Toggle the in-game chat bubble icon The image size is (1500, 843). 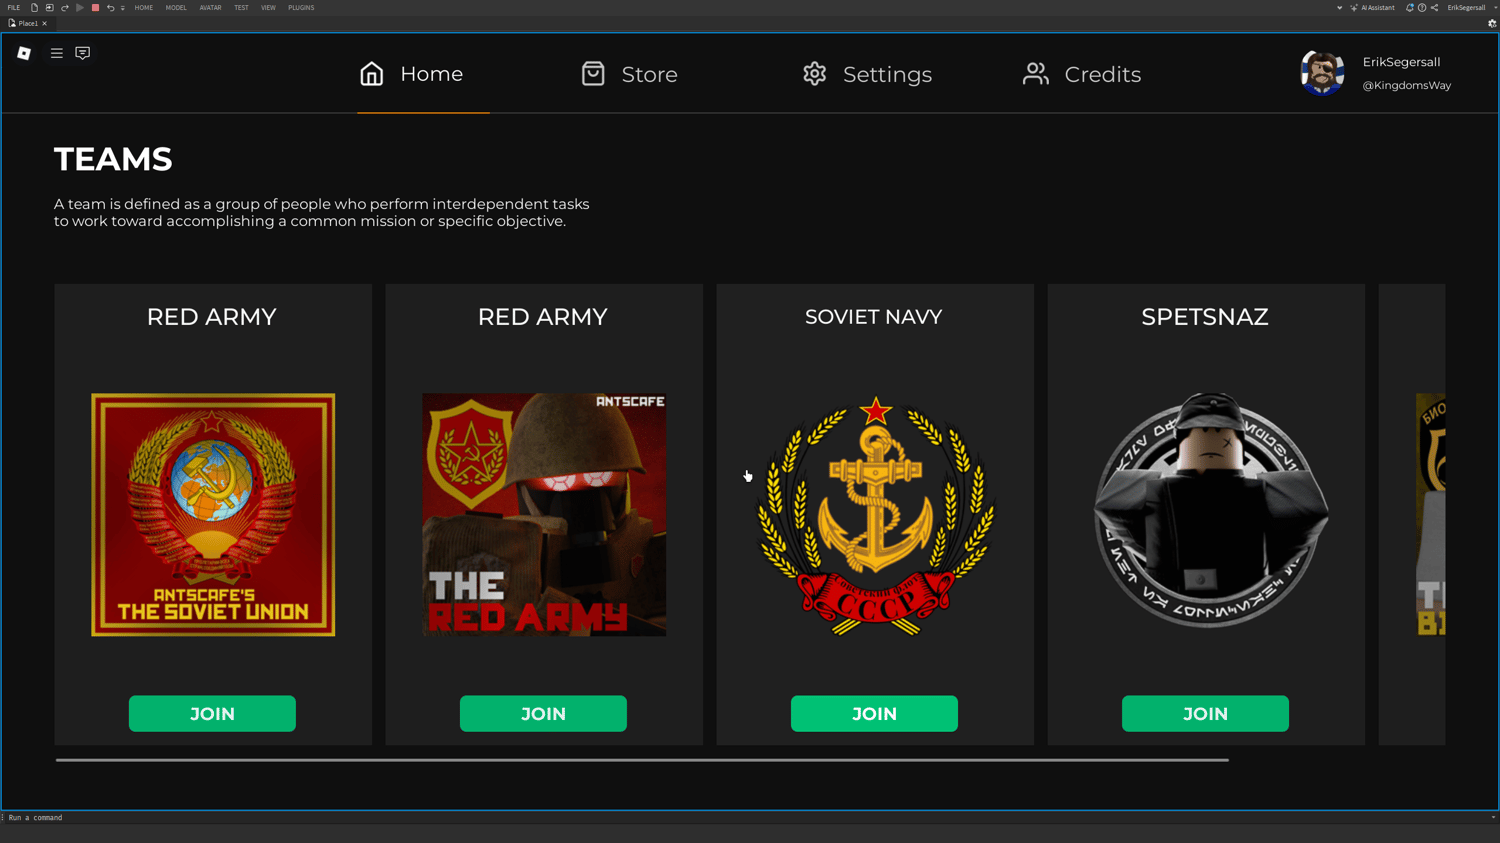tap(83, 53)
